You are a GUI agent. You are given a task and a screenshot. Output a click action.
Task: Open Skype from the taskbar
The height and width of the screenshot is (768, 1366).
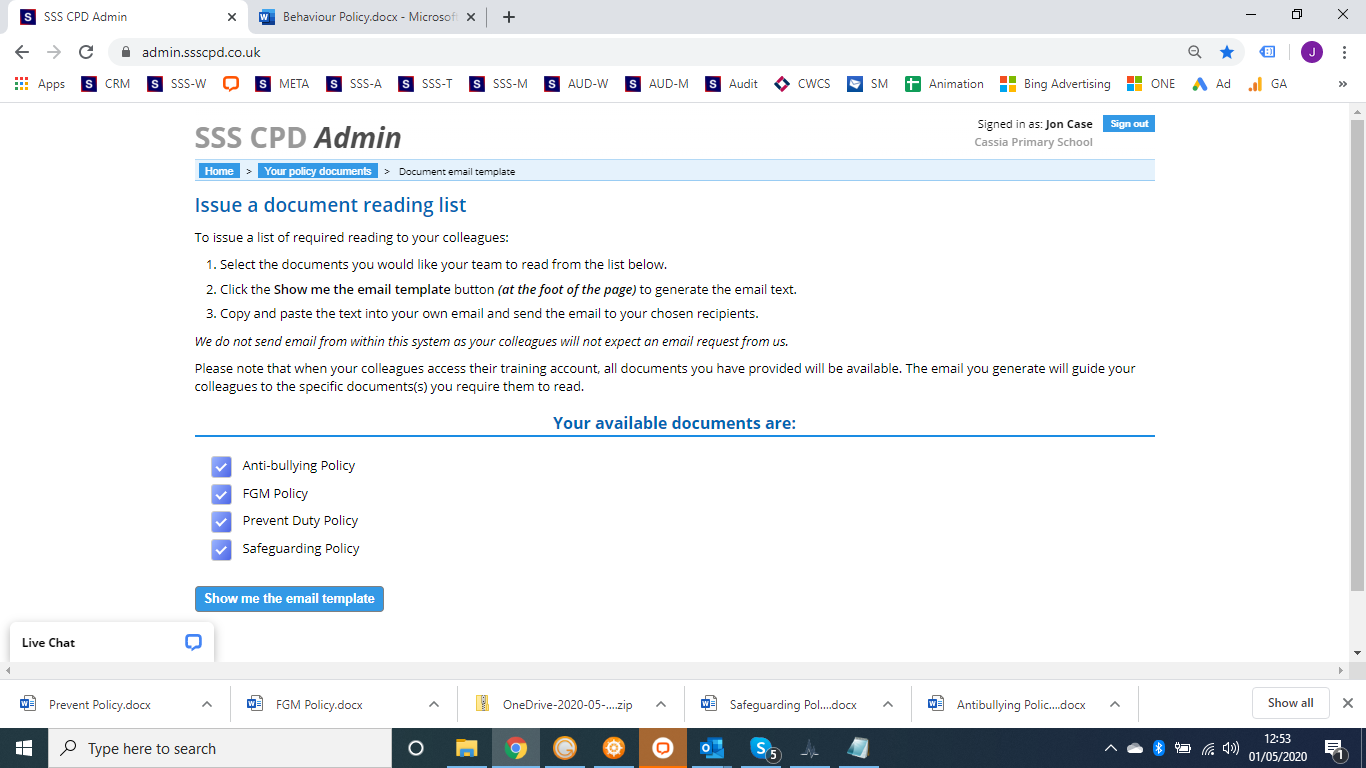tap(762, 748)
